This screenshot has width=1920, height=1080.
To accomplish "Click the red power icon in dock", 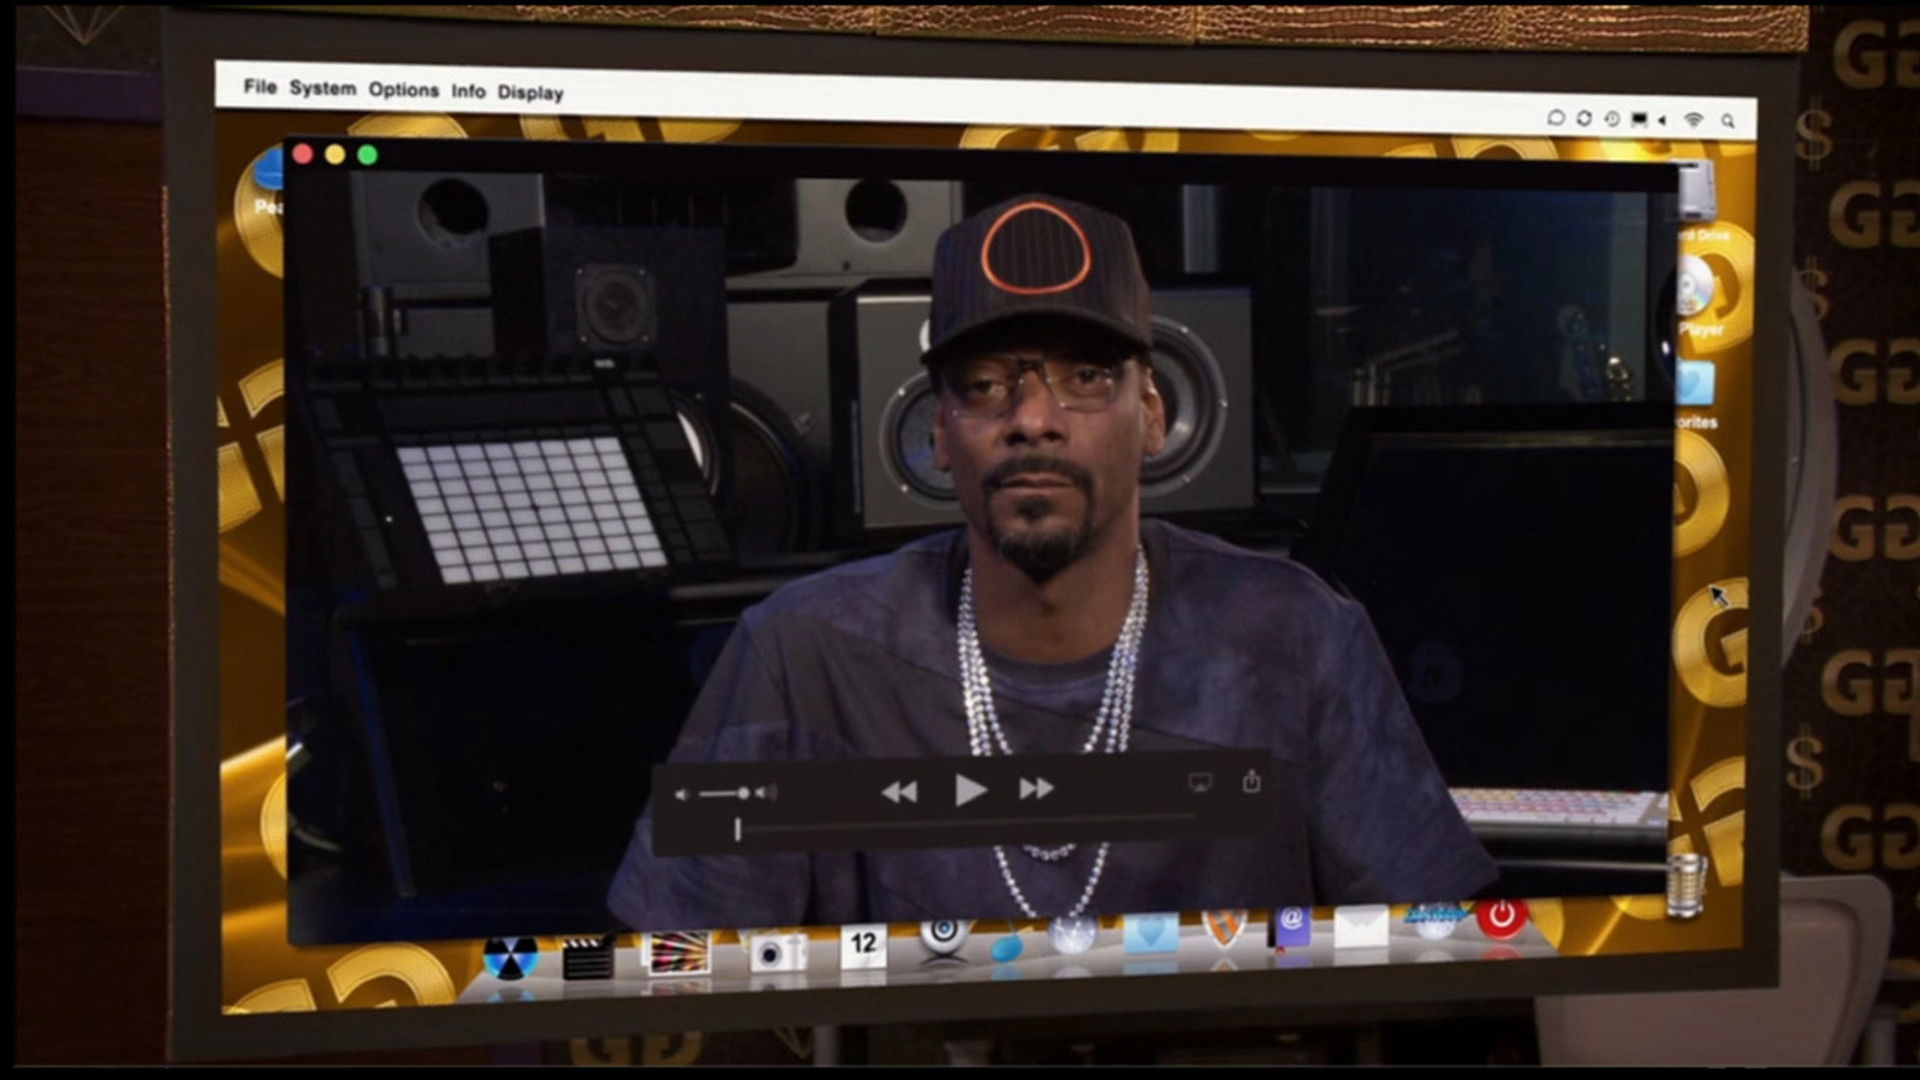I will (x=1502, y=917).
